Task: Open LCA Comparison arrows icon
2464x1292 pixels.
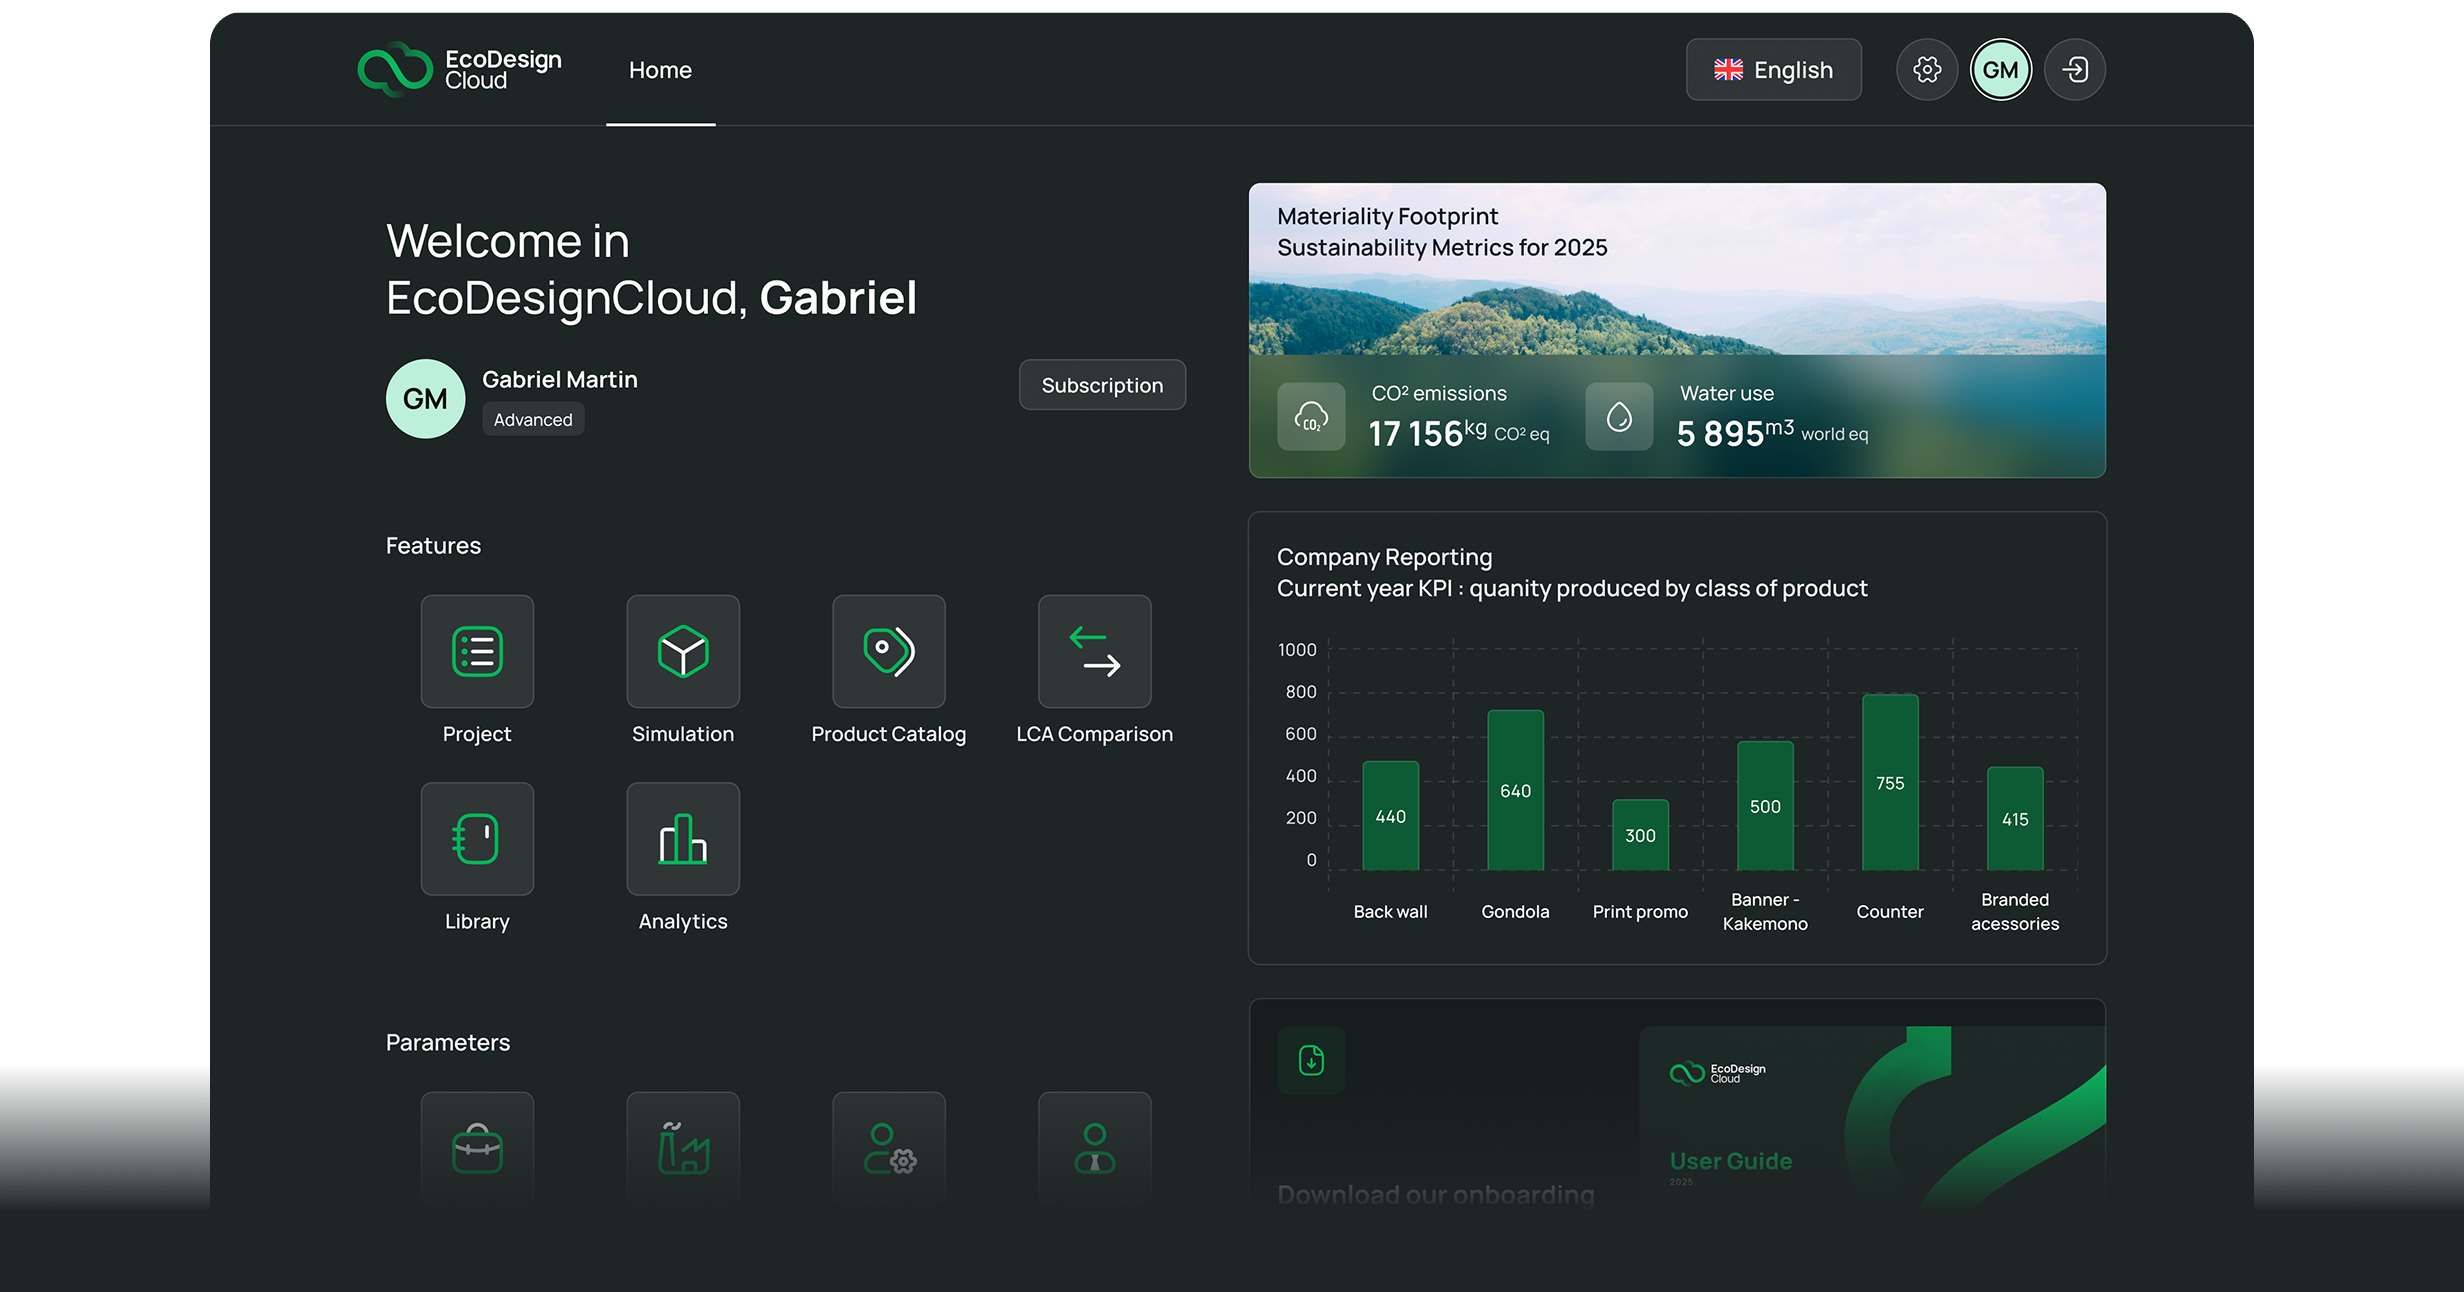Action: point(1094,651)
